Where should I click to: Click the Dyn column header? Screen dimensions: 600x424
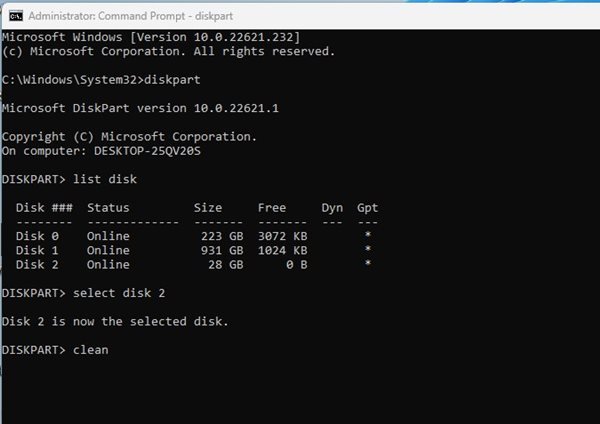click(x=332, y=207)
